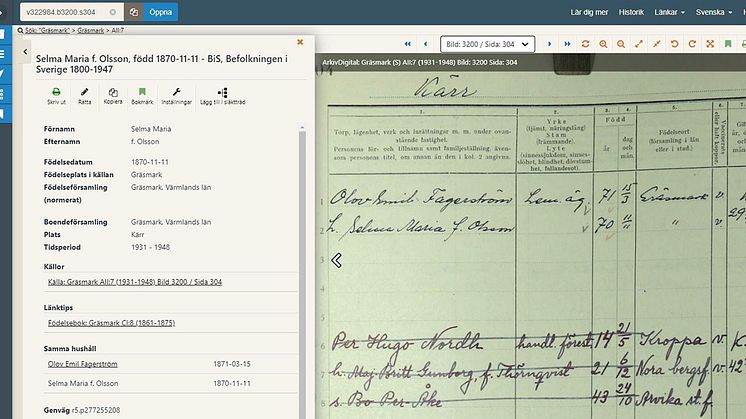Viewport: 746px width, 419px height.
Task: Click the Öppna button
Action: [160, 12]
